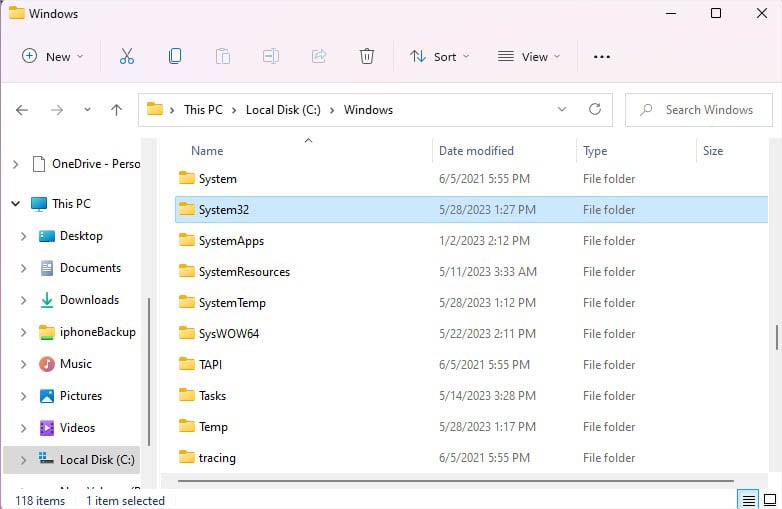The image size is (782, 509).
Task: Click the Copy icon in toolbar
Action: pos(175,56)
